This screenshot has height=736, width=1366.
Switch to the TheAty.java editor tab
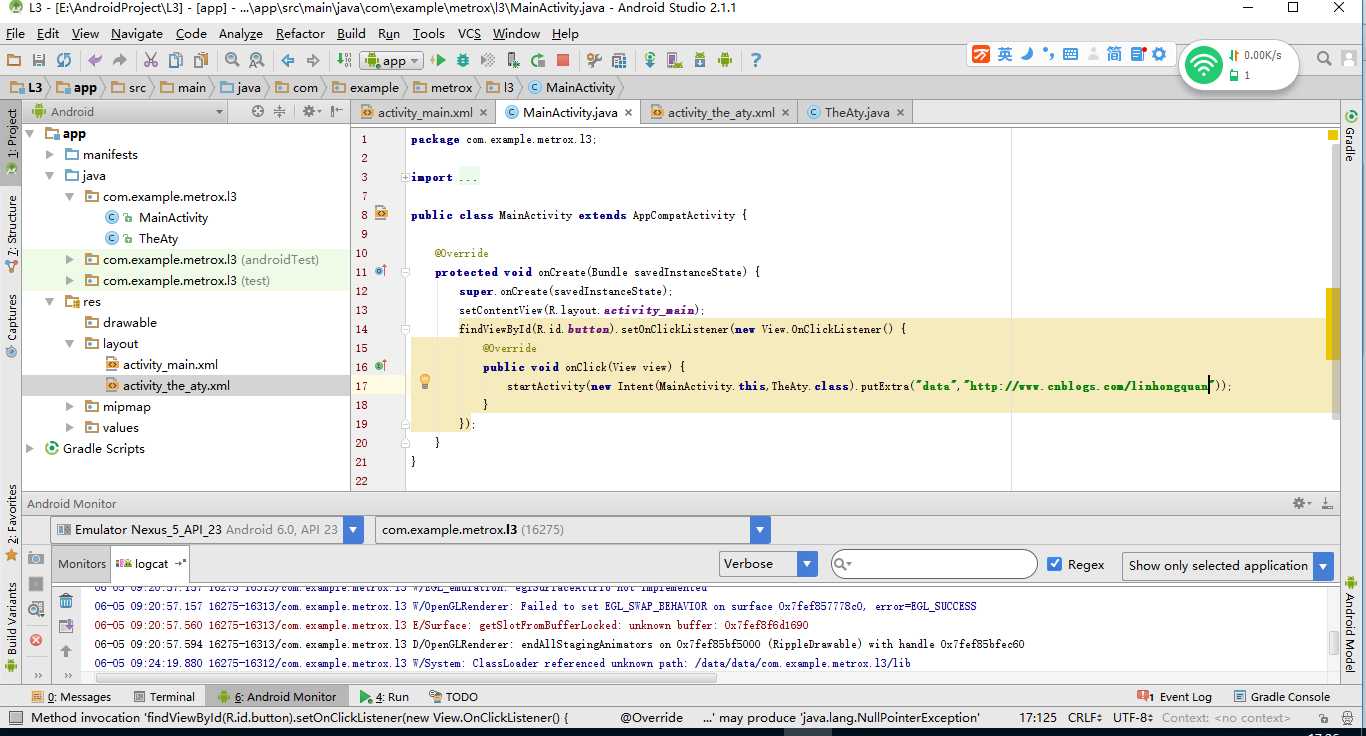pyautogui.click(x=856, y=112)
